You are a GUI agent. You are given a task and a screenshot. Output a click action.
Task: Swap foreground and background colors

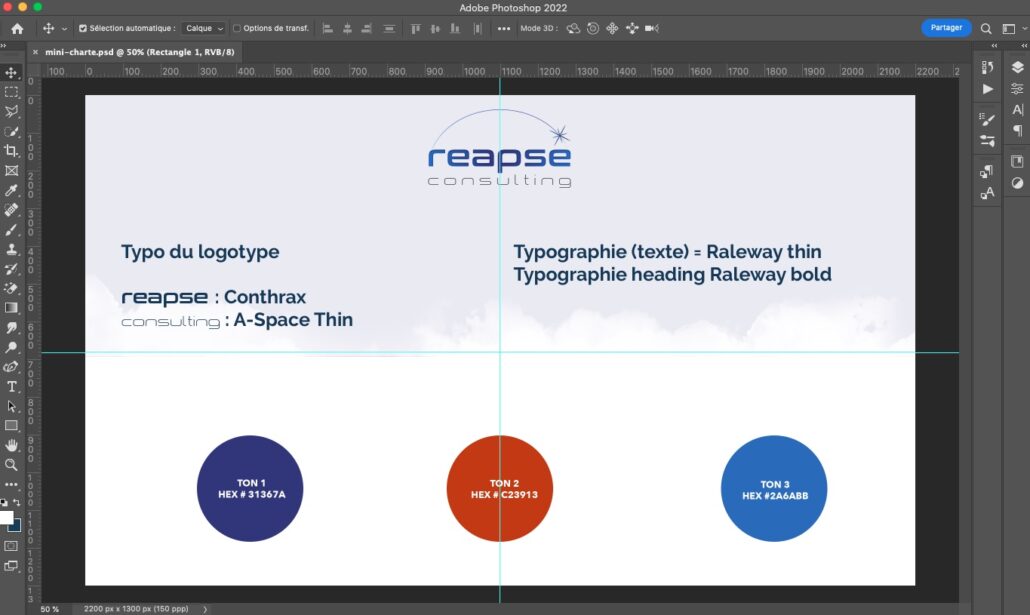(x=17, y=503)
